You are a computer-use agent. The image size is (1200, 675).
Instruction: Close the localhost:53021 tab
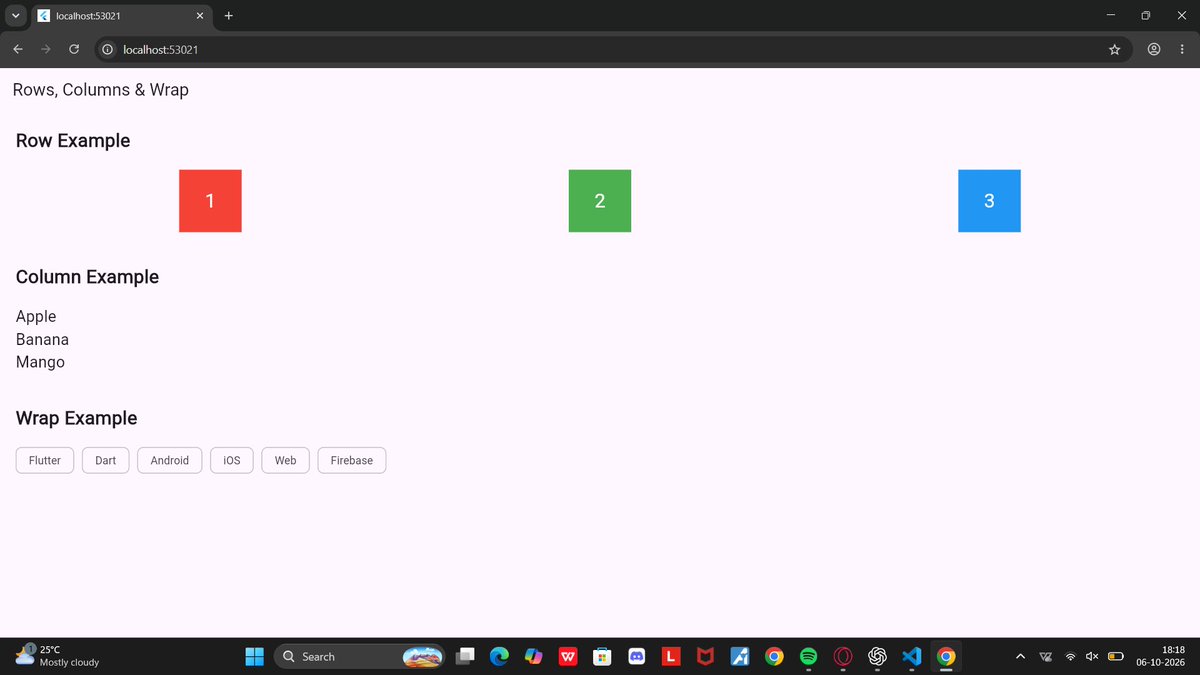point(199,16)
